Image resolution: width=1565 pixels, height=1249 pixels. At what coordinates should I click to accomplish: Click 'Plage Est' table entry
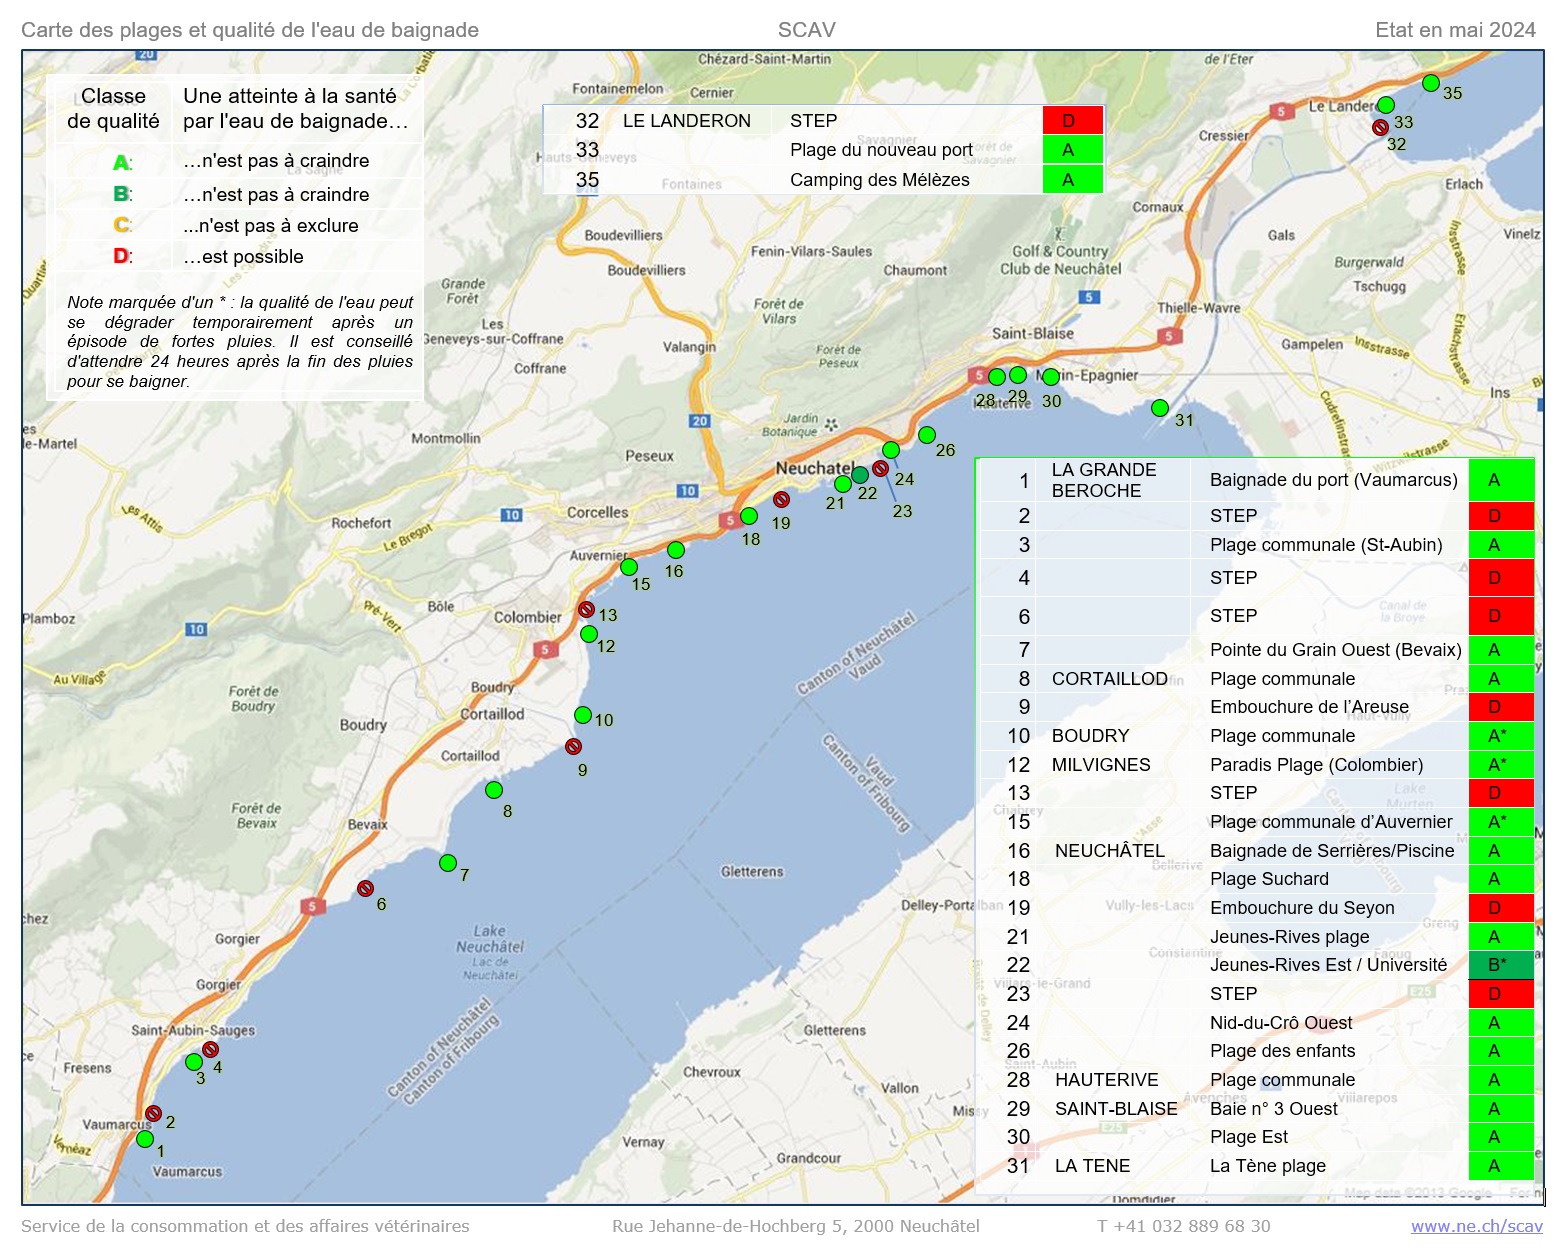(1249, 1137)
